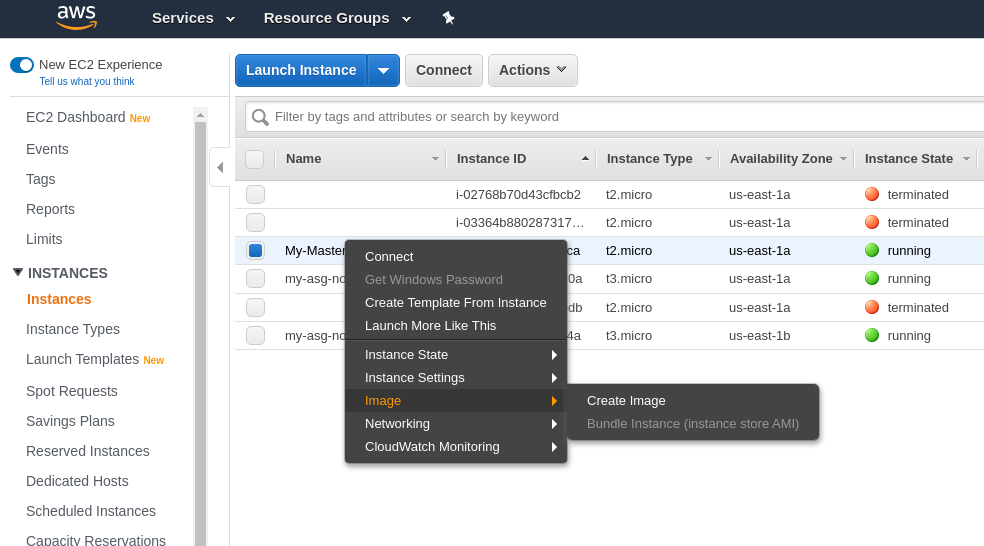This screenshot has height=546, width=984.
Task: Click the us-east-1b availability zone cell
Action: coord(759,335)
